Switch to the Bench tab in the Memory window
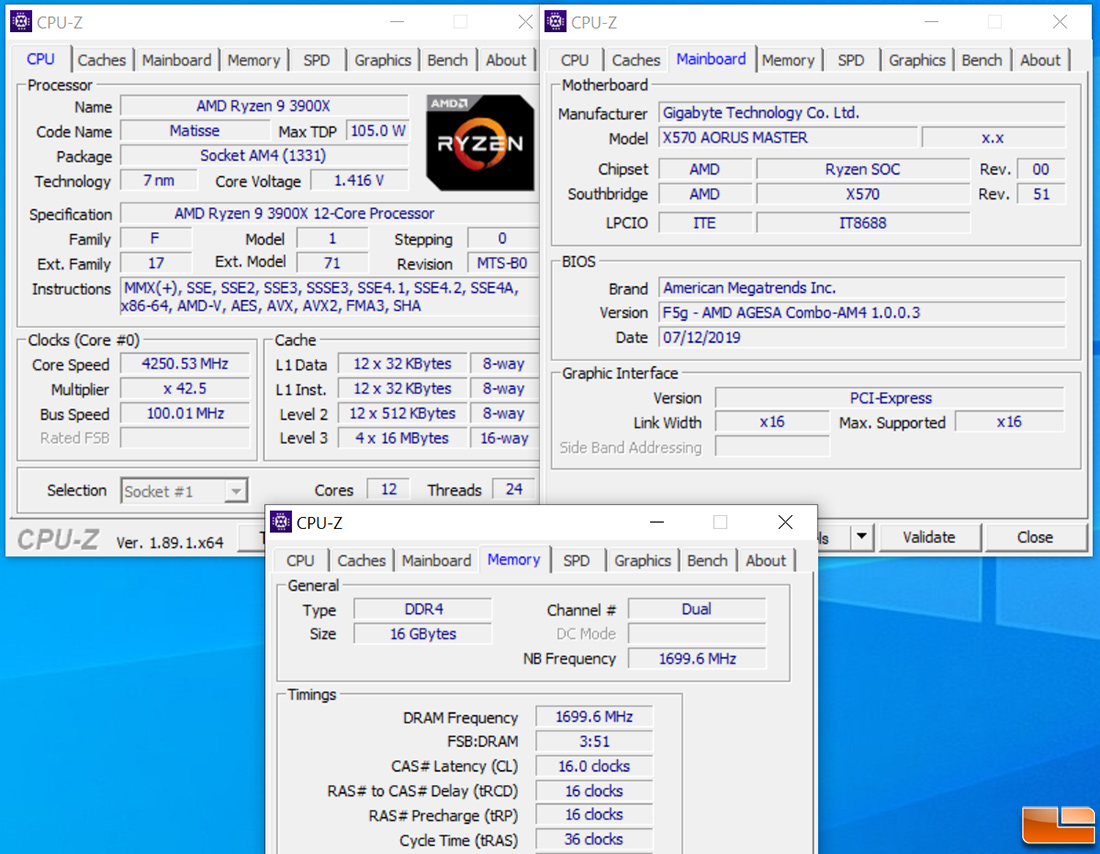The width and height of the screenshot is (1100, 854). coord(707,561)
